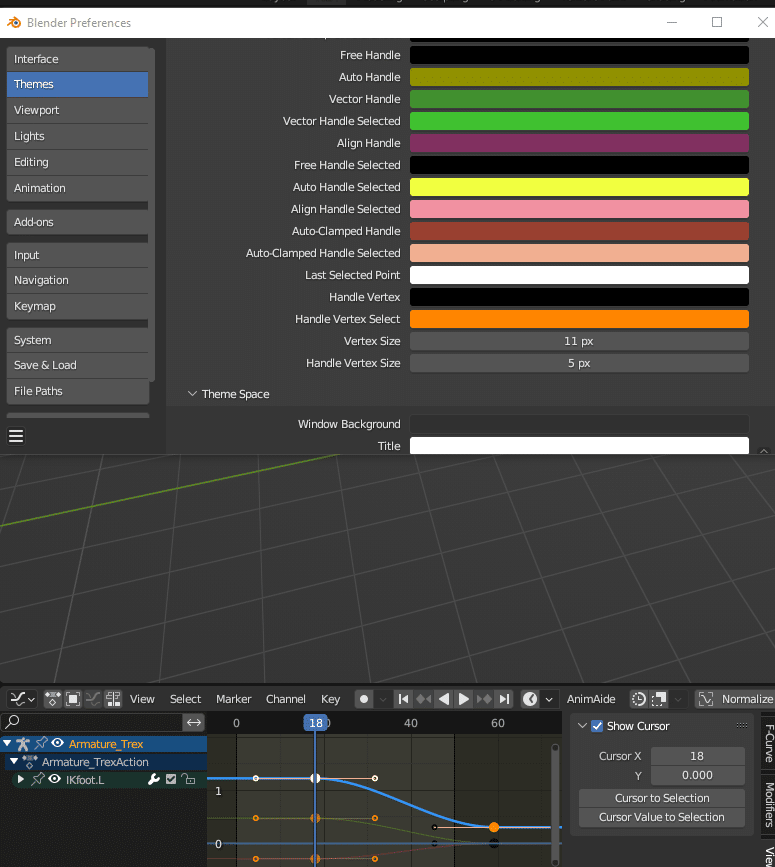The height and width of the screenshot is (867, 775).
Task: Click the invert filter arrows icon
Action: pos(194,722)
